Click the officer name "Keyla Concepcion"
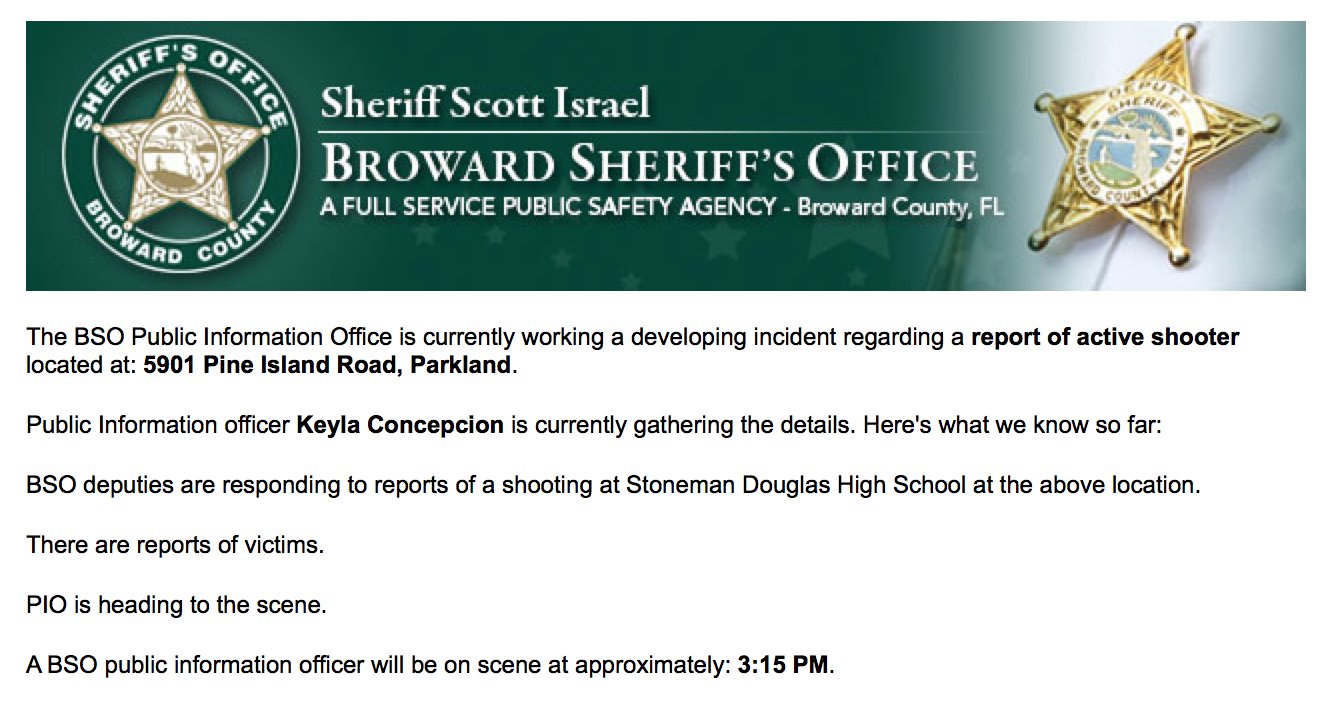The image size is (1324, 706). coord(400,424)
